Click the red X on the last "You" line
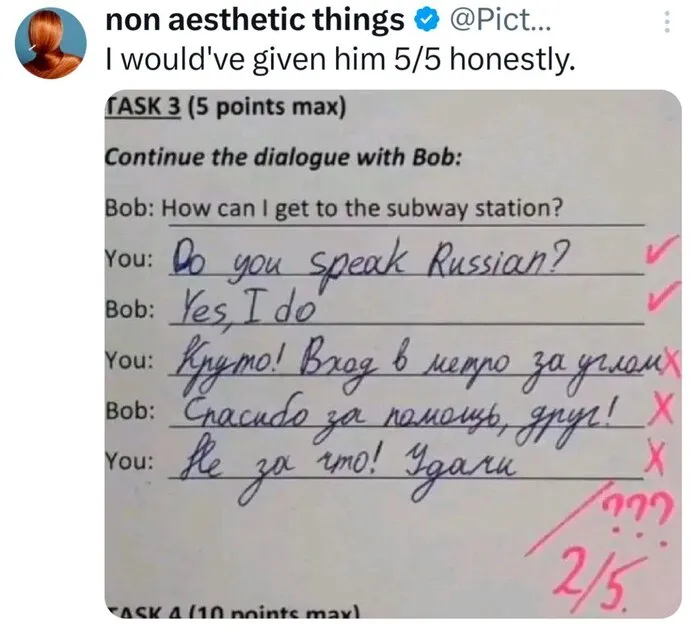This screenshot has height=630, width=700. pos(656,458)
